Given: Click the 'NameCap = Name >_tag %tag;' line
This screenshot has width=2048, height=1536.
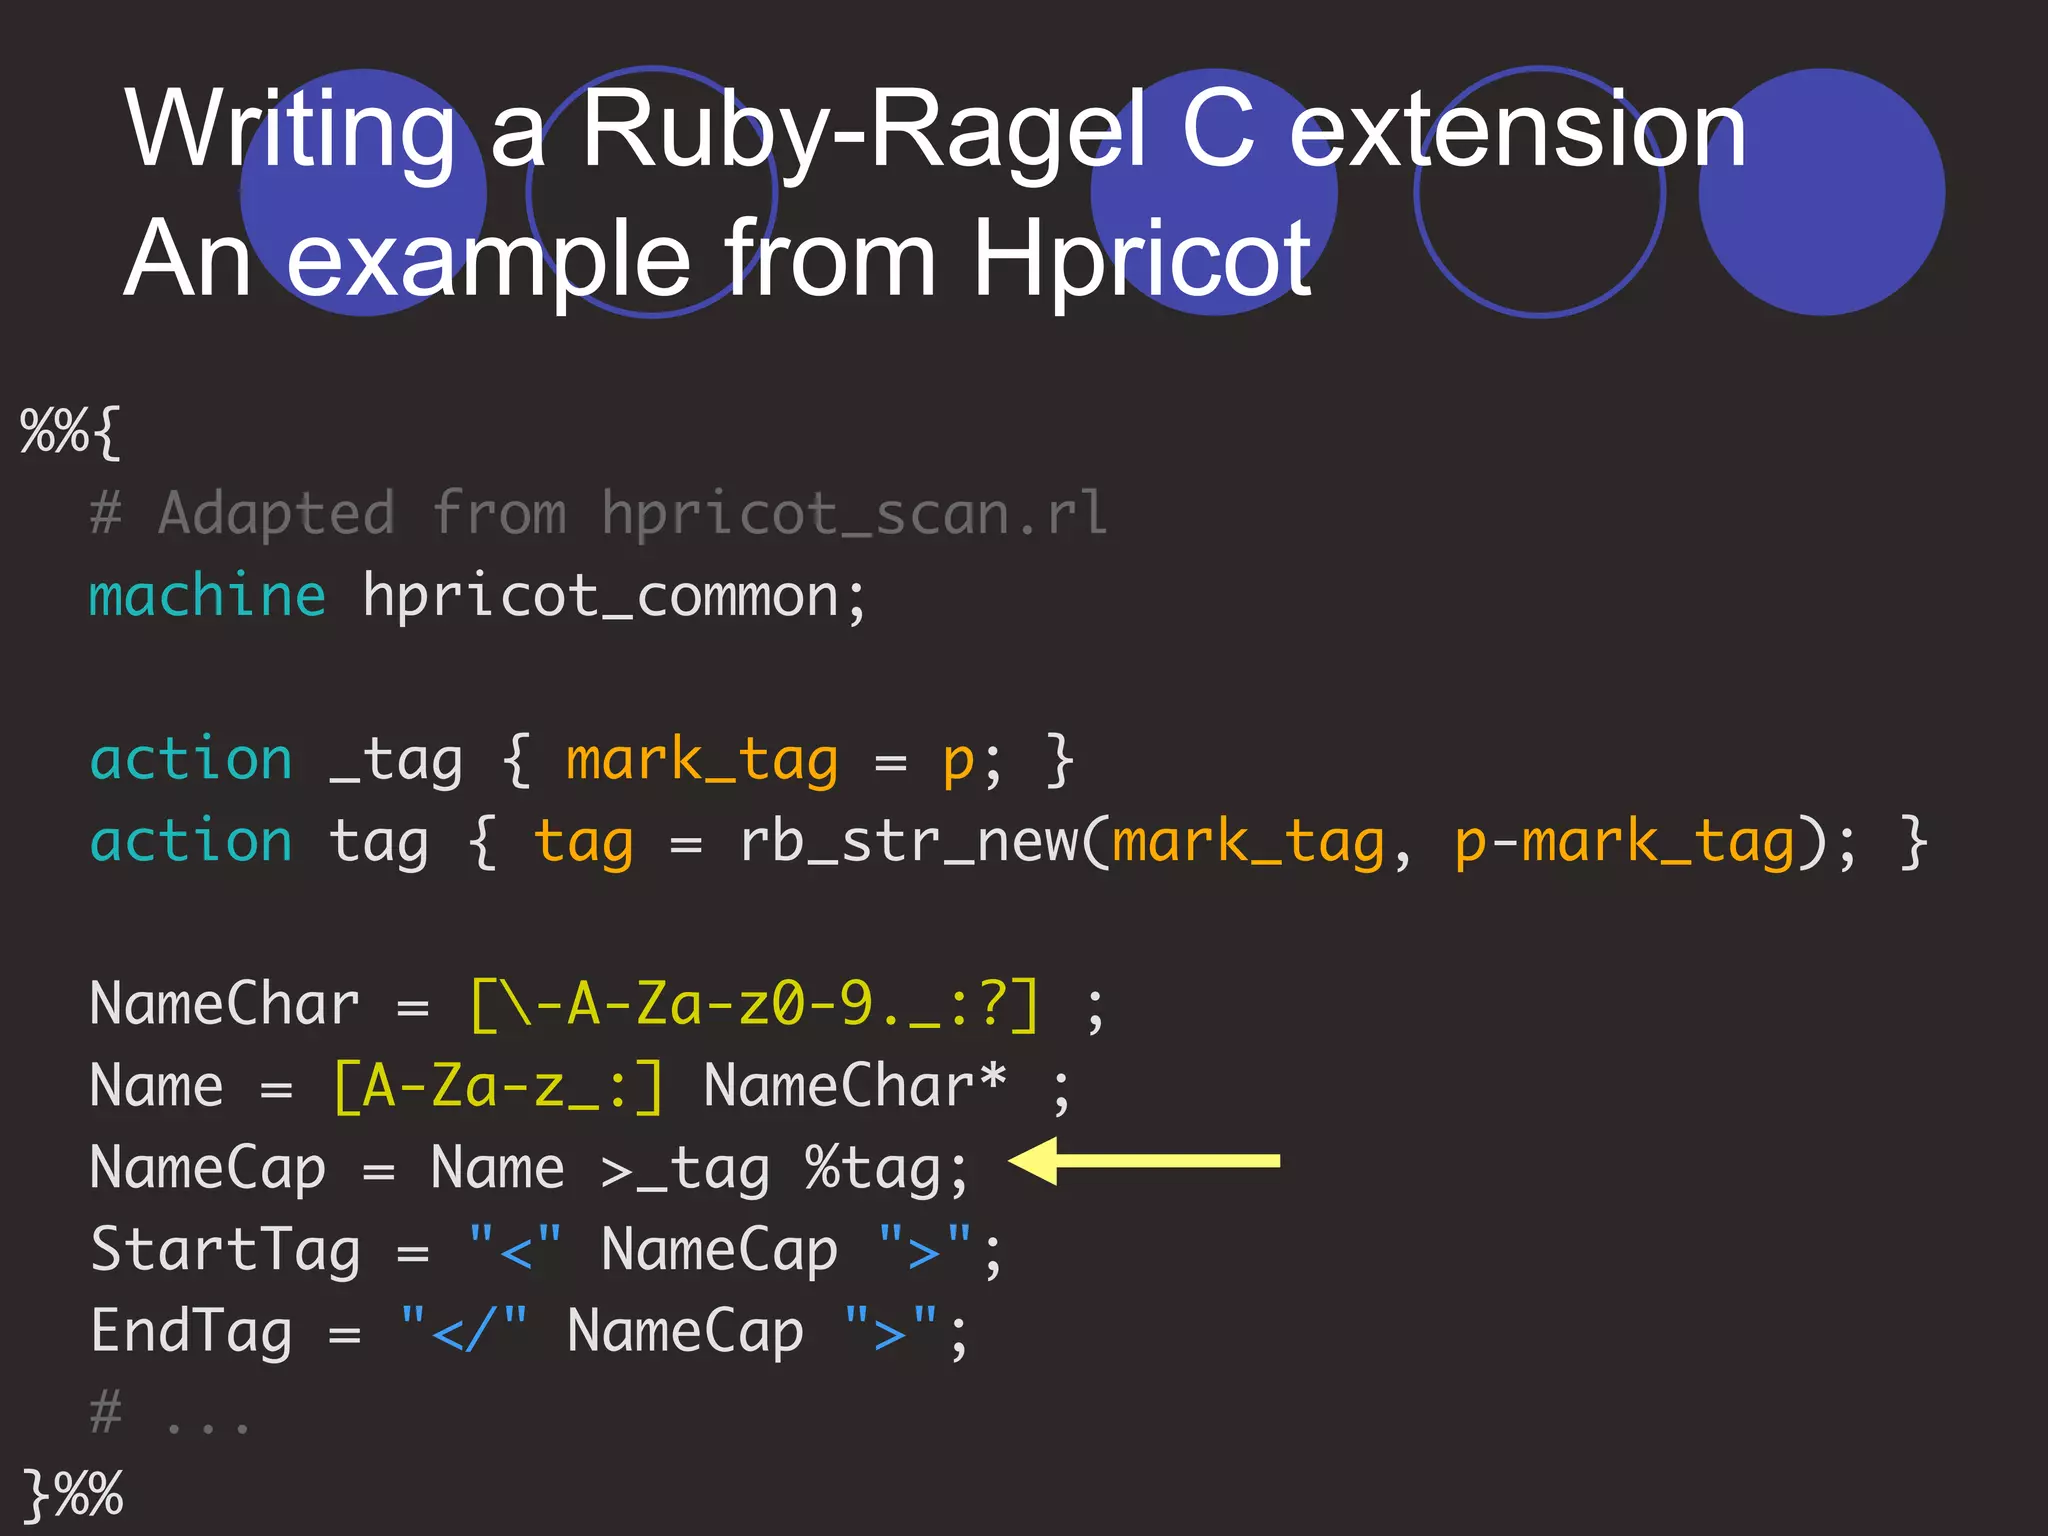Looking at the screenshot, I should (x=530, y=1169).
